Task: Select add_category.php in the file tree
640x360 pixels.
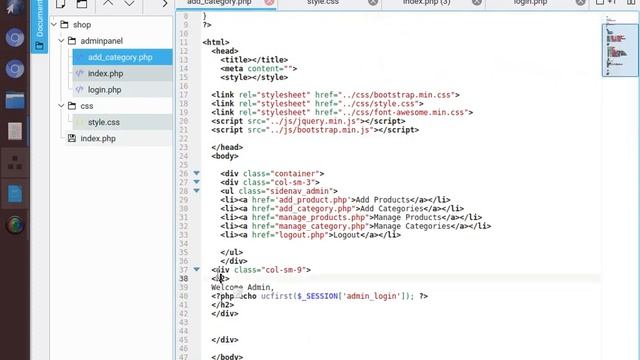Action: (122, 57)
